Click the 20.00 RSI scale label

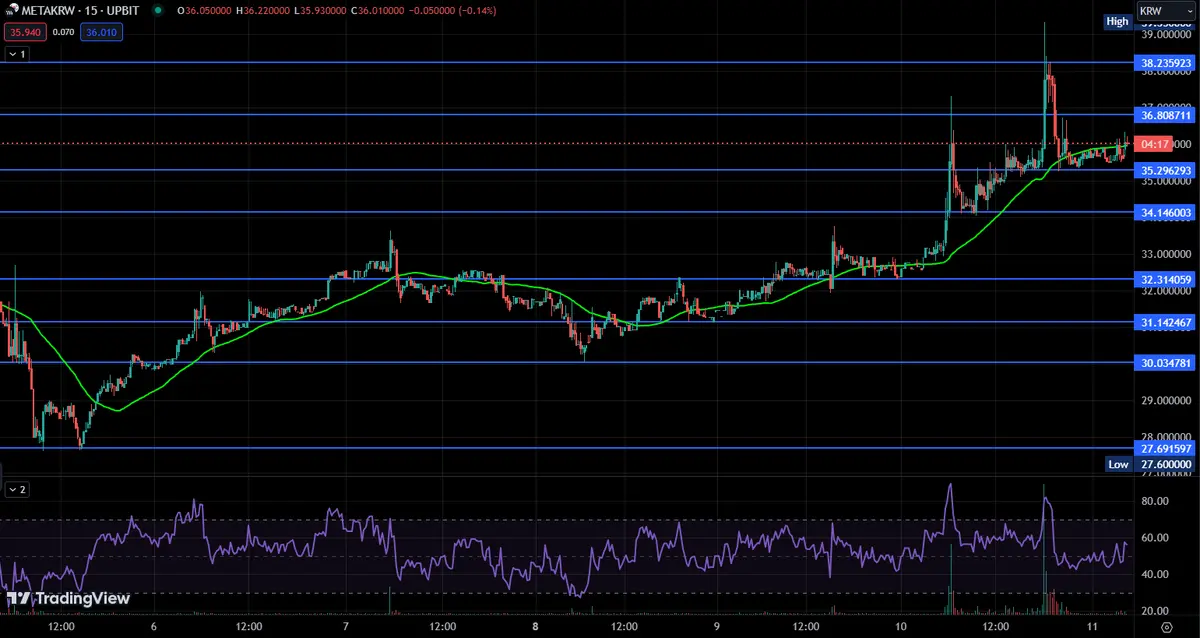point(1154,611)
